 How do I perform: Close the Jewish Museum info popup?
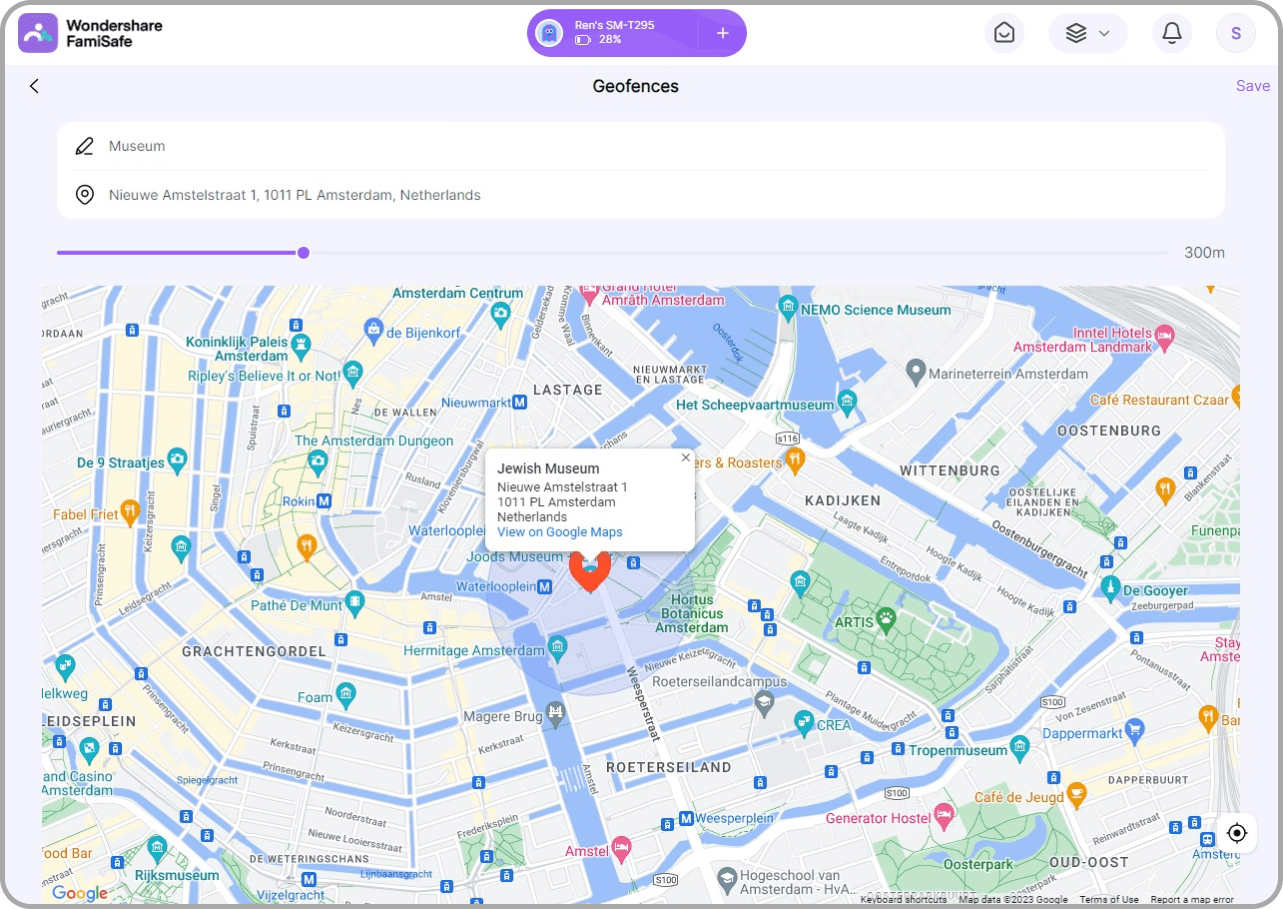pos(686,458)
